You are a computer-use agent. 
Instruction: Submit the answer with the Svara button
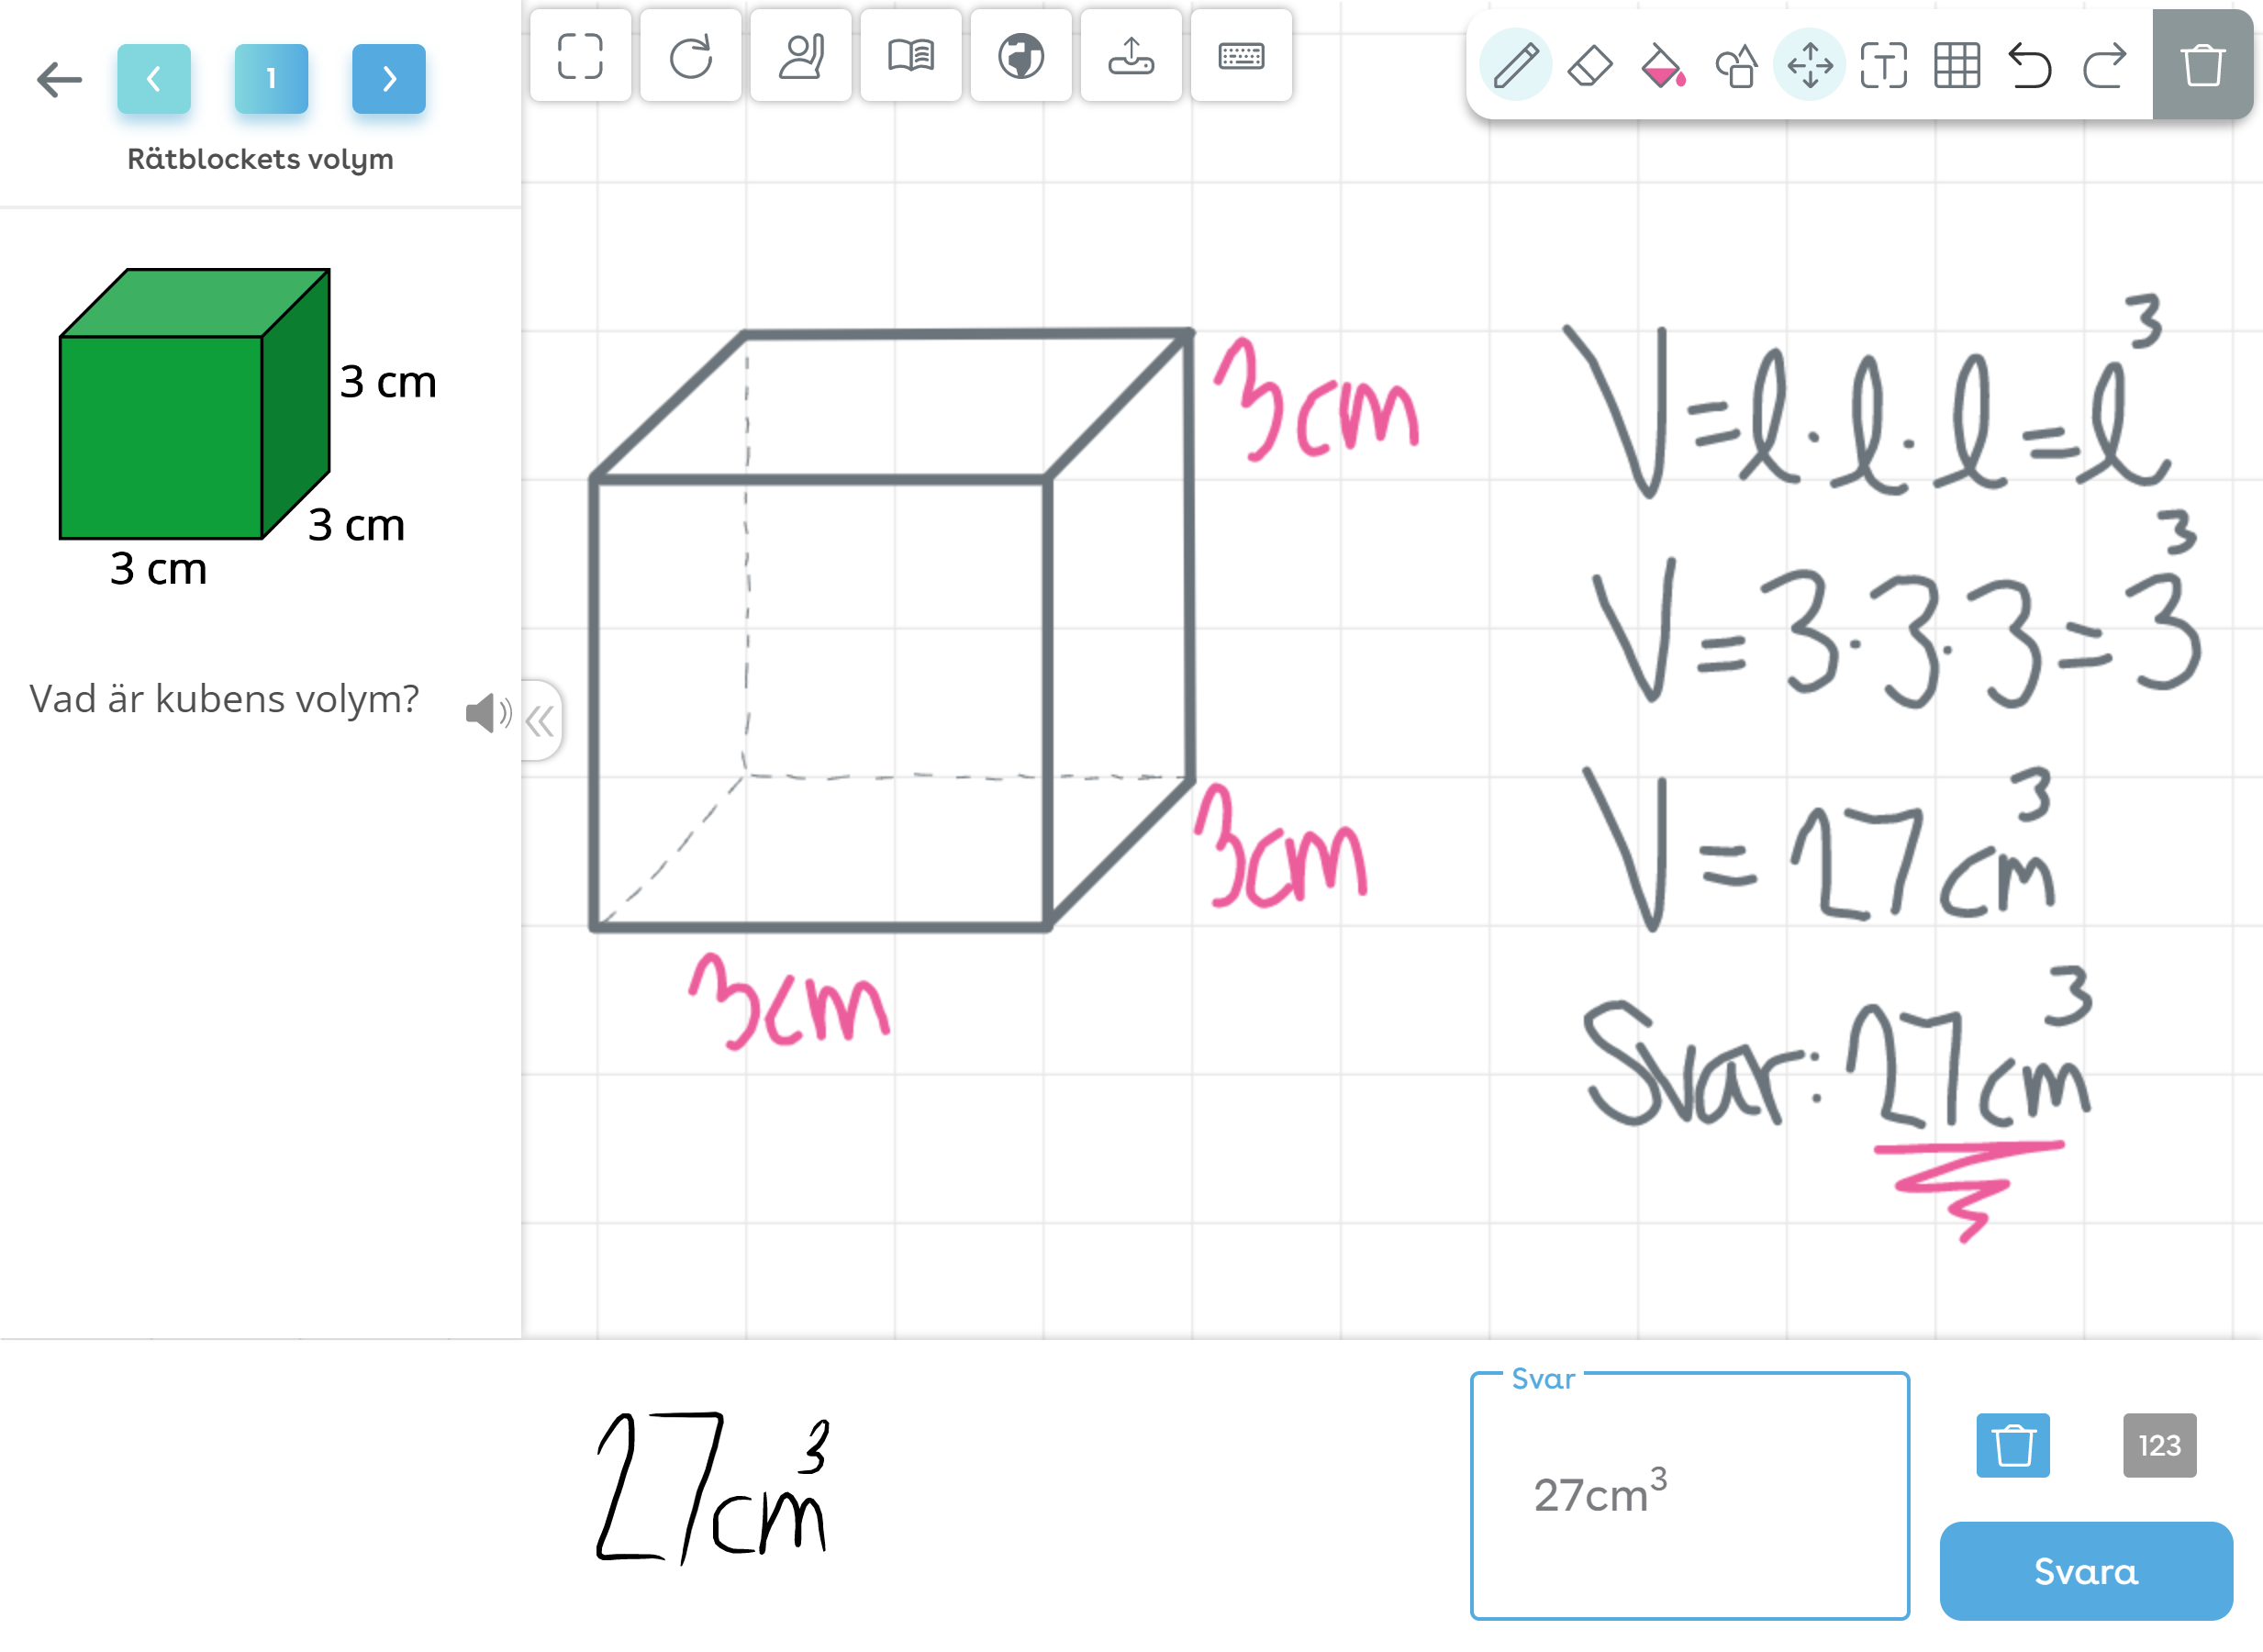click(2085, 1570)
